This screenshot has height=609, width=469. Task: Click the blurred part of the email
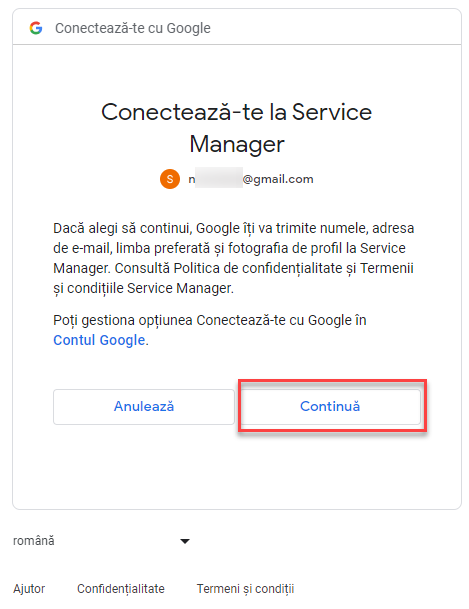click(219, 178)
